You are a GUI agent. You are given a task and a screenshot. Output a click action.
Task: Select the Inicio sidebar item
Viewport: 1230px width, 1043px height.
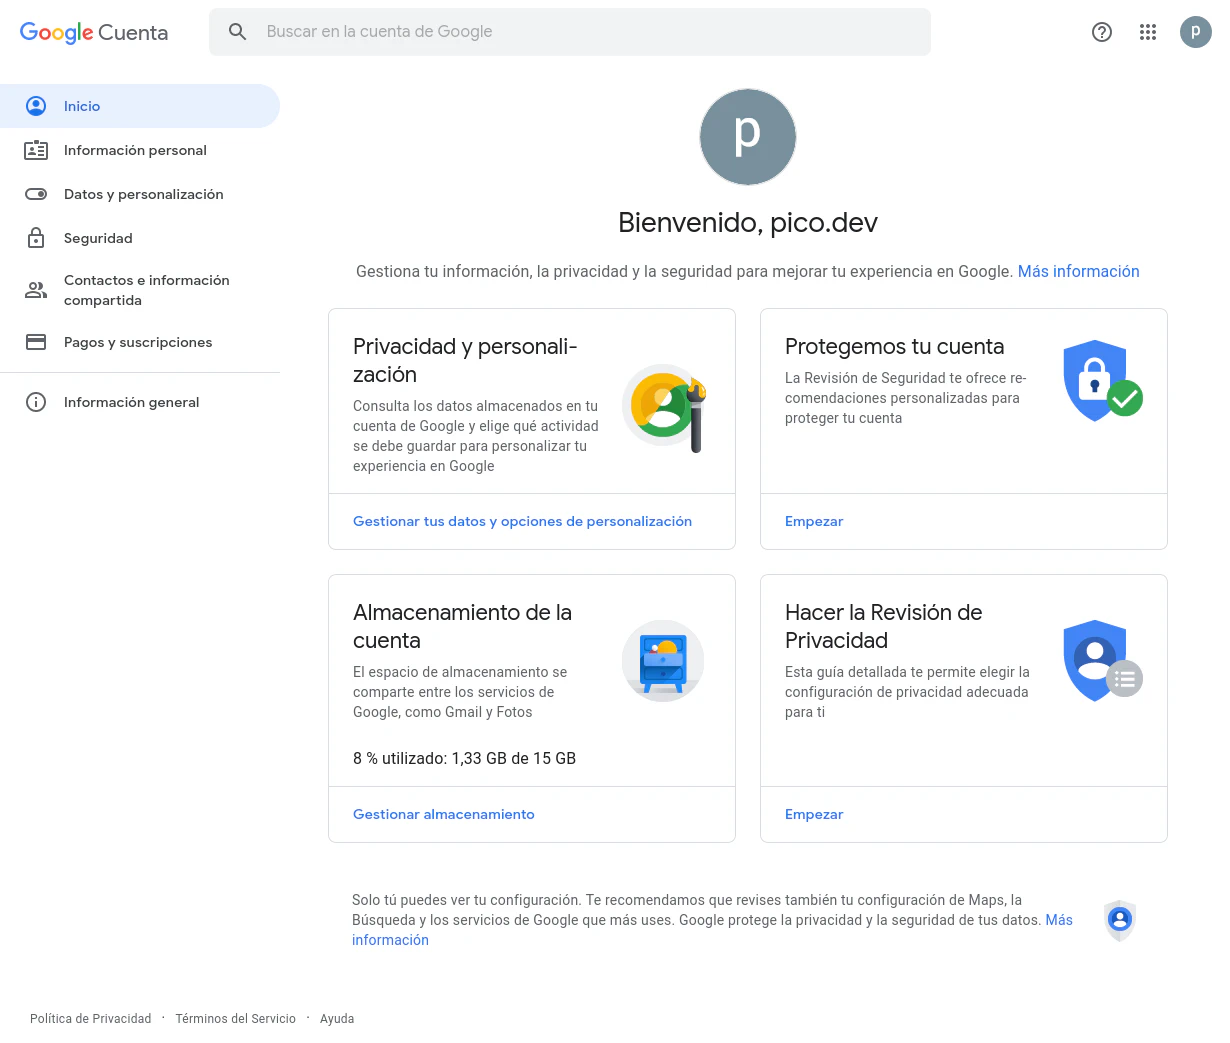click(x=82, y=106)
